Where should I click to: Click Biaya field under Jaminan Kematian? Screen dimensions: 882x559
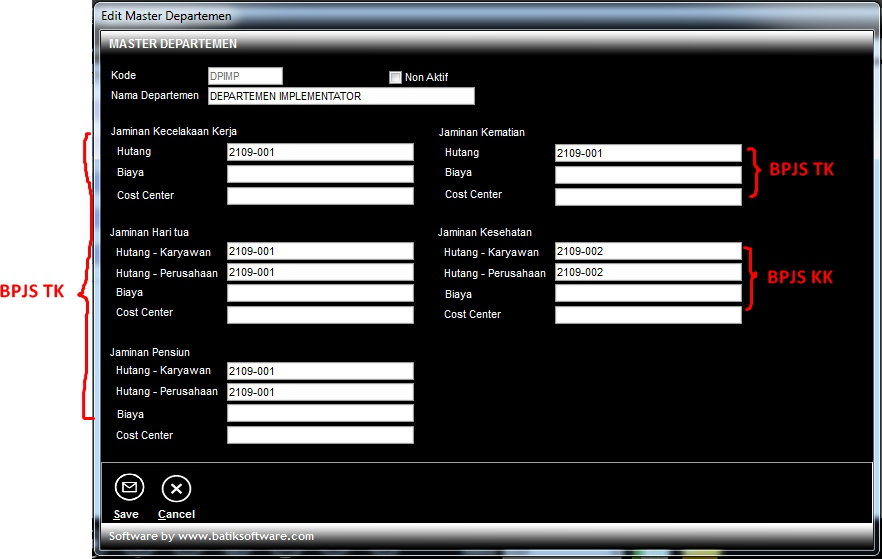coord(648,175)
